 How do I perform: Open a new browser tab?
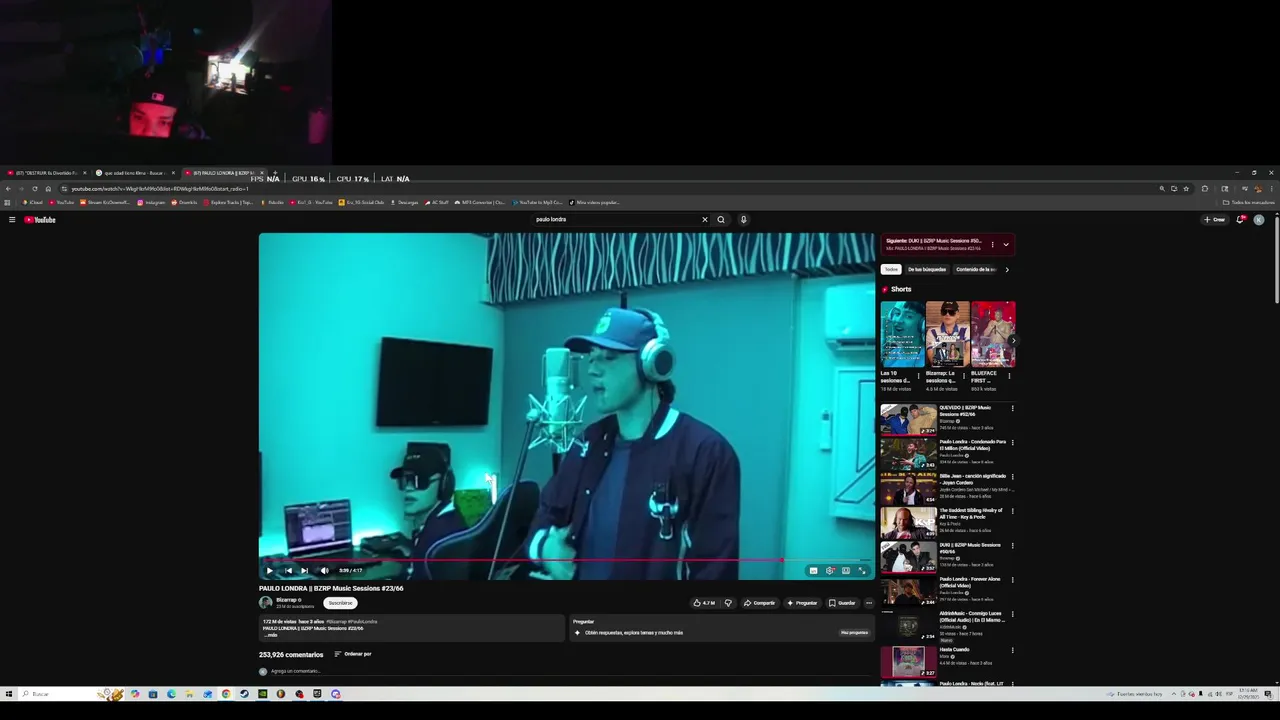click(275, 173)
